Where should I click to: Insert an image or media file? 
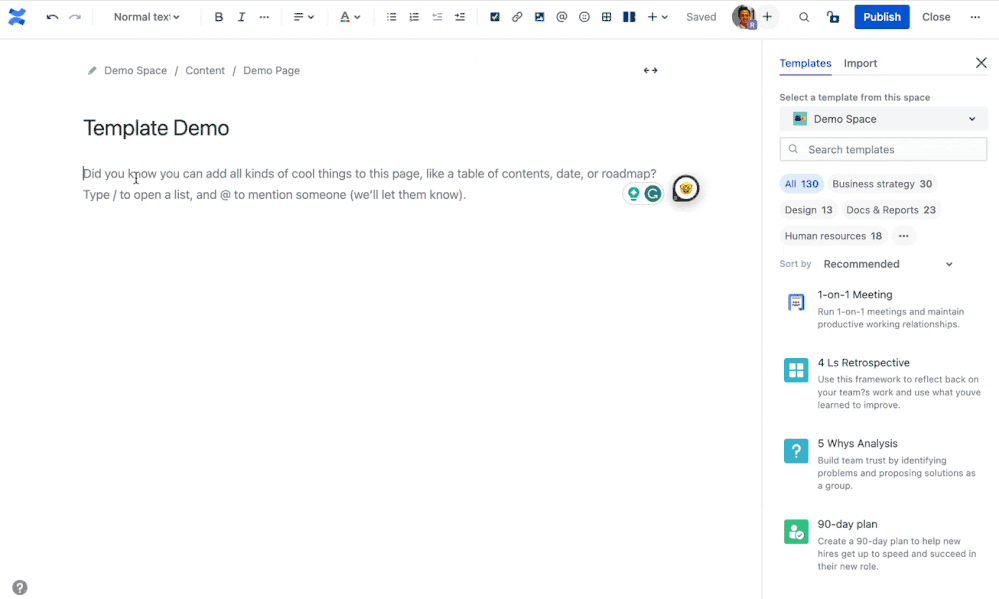tap(539, 16)
